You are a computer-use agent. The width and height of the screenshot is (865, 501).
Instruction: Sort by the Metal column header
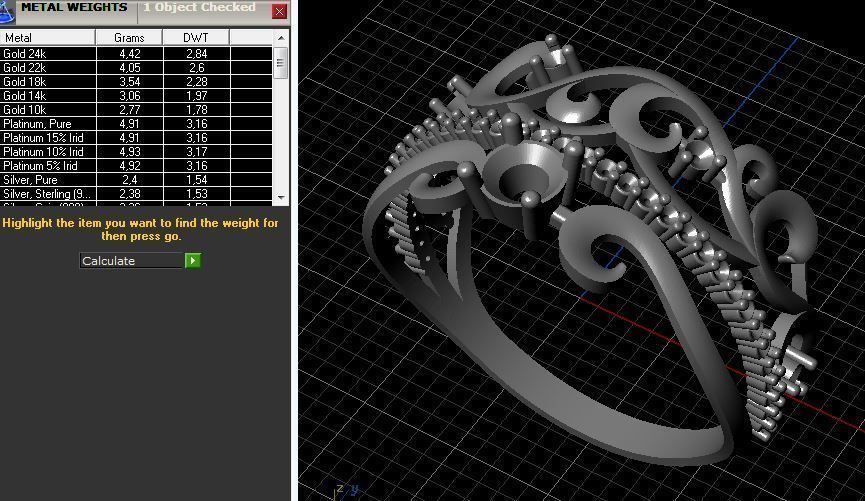tap(47, 38)
